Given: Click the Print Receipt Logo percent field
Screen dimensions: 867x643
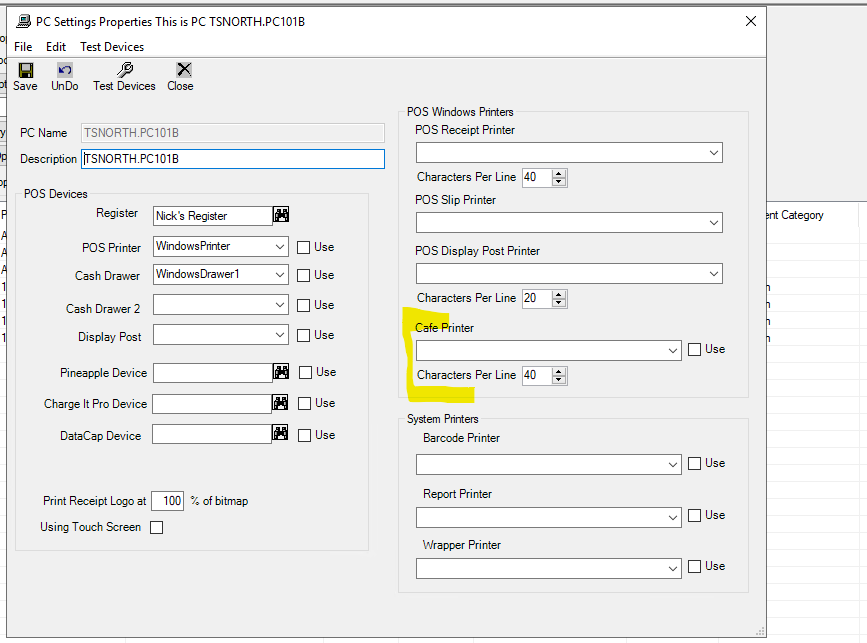Looking at the screenshot, I should 168,501.
